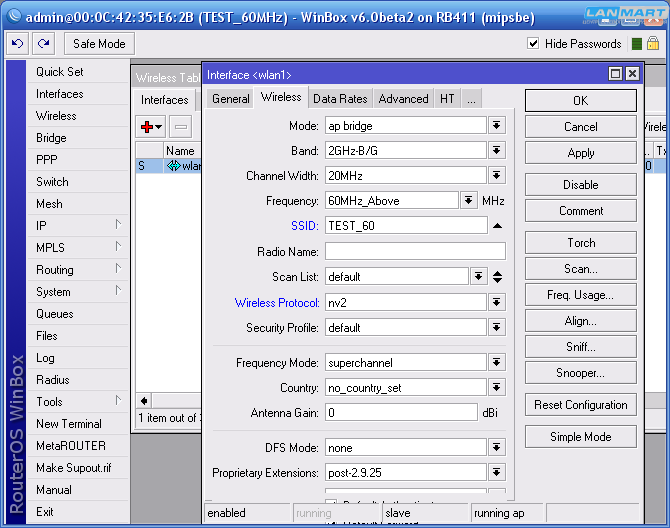Expand the Country dropdown
Viewport: 670px width, 528px height.
point(497,388)
